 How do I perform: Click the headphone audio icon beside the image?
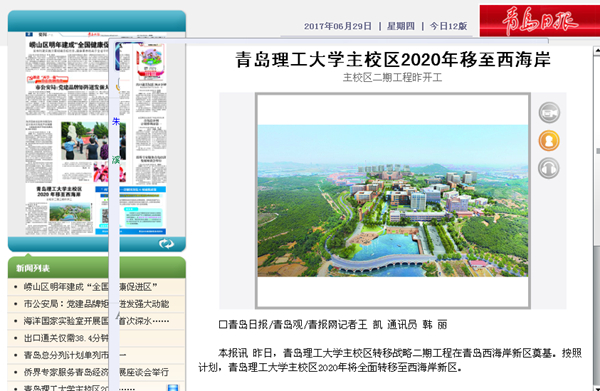(549, 168)
